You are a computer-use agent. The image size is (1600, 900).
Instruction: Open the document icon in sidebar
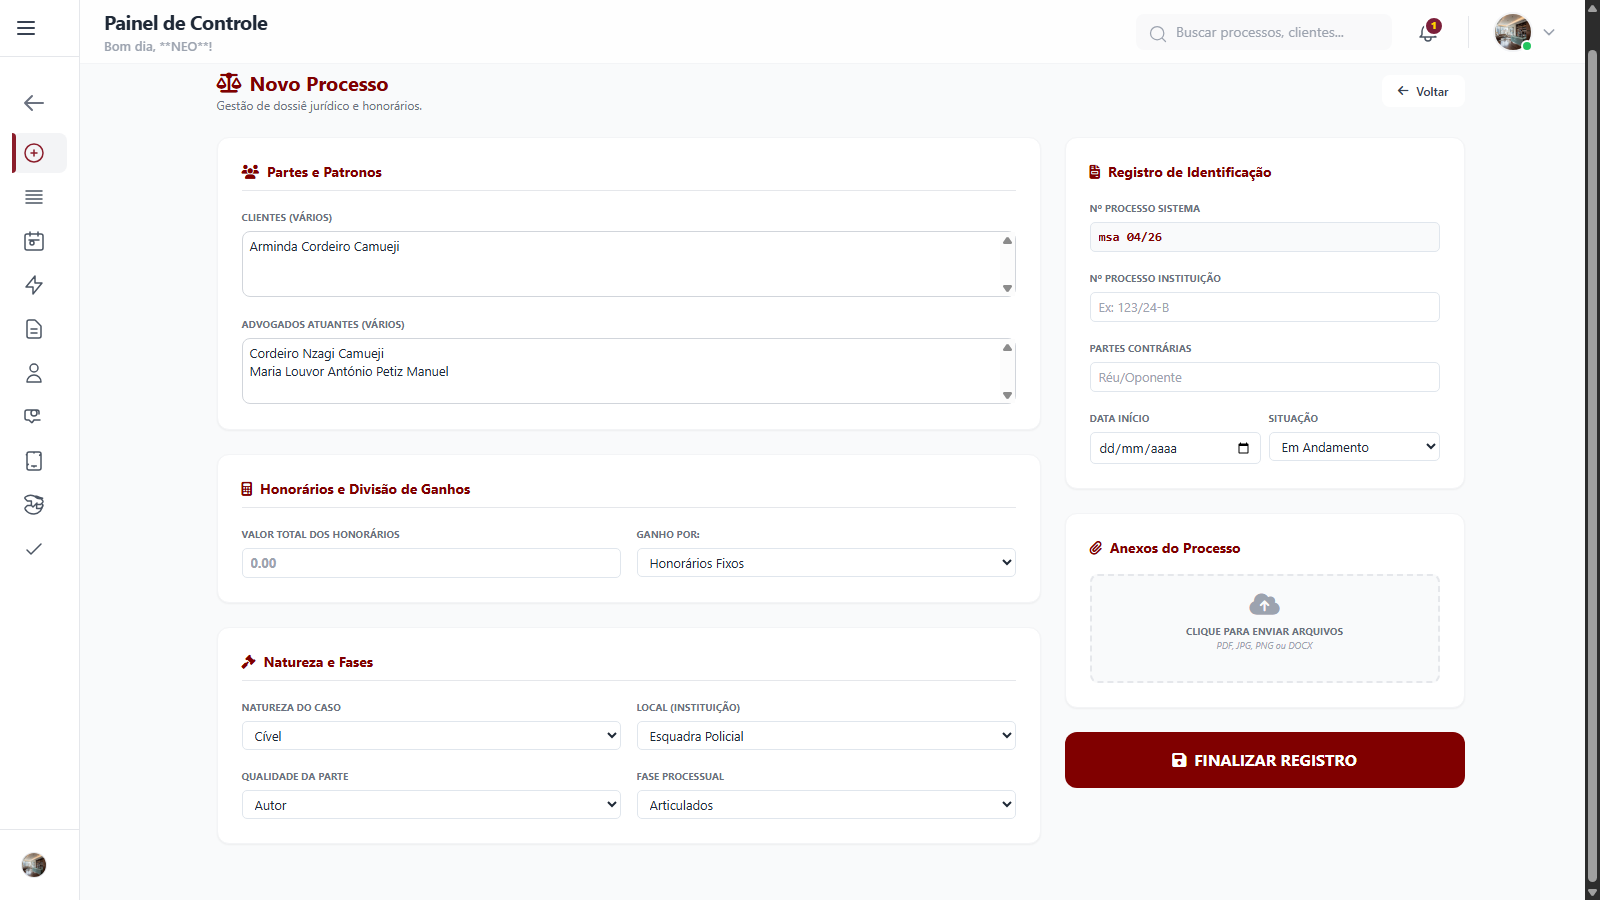(34, 329)
